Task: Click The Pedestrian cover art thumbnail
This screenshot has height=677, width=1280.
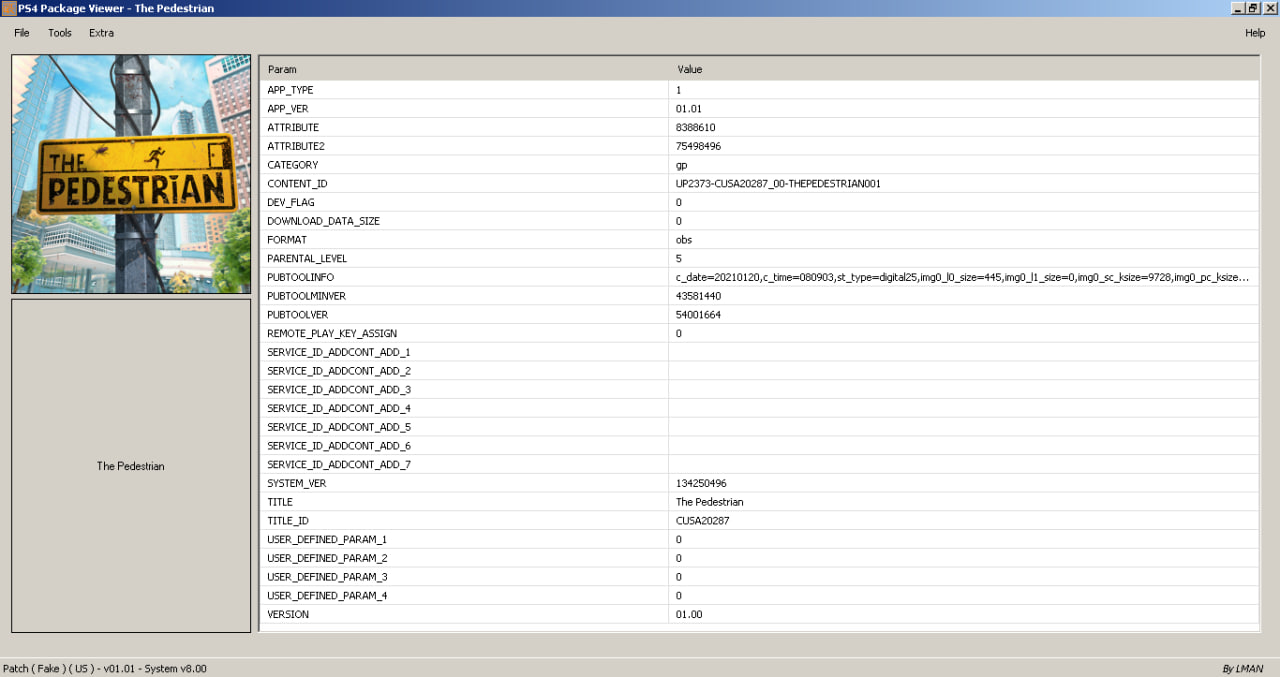Action: pos(131,174)
